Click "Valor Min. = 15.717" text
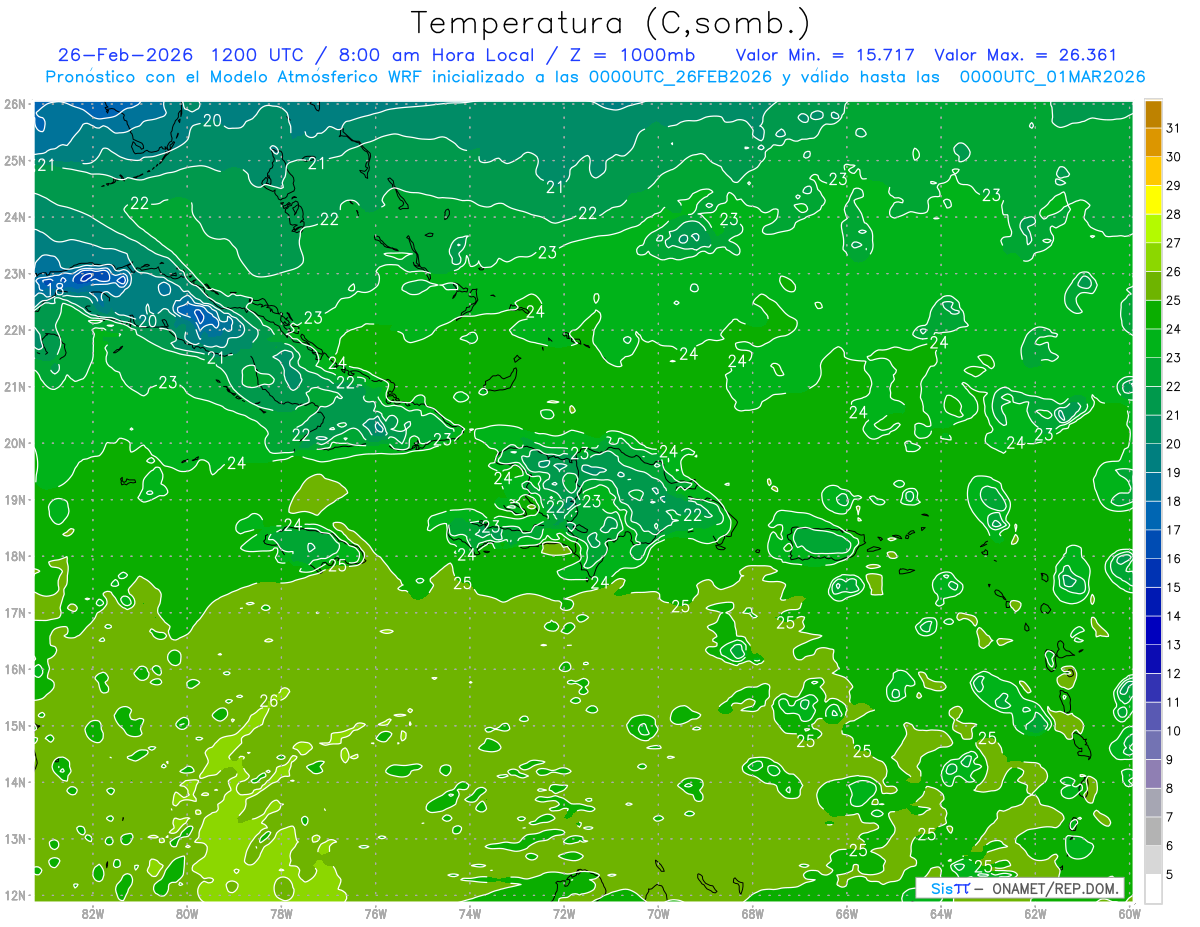Screen dimensions: 1200x927 (x=825, y=55)
